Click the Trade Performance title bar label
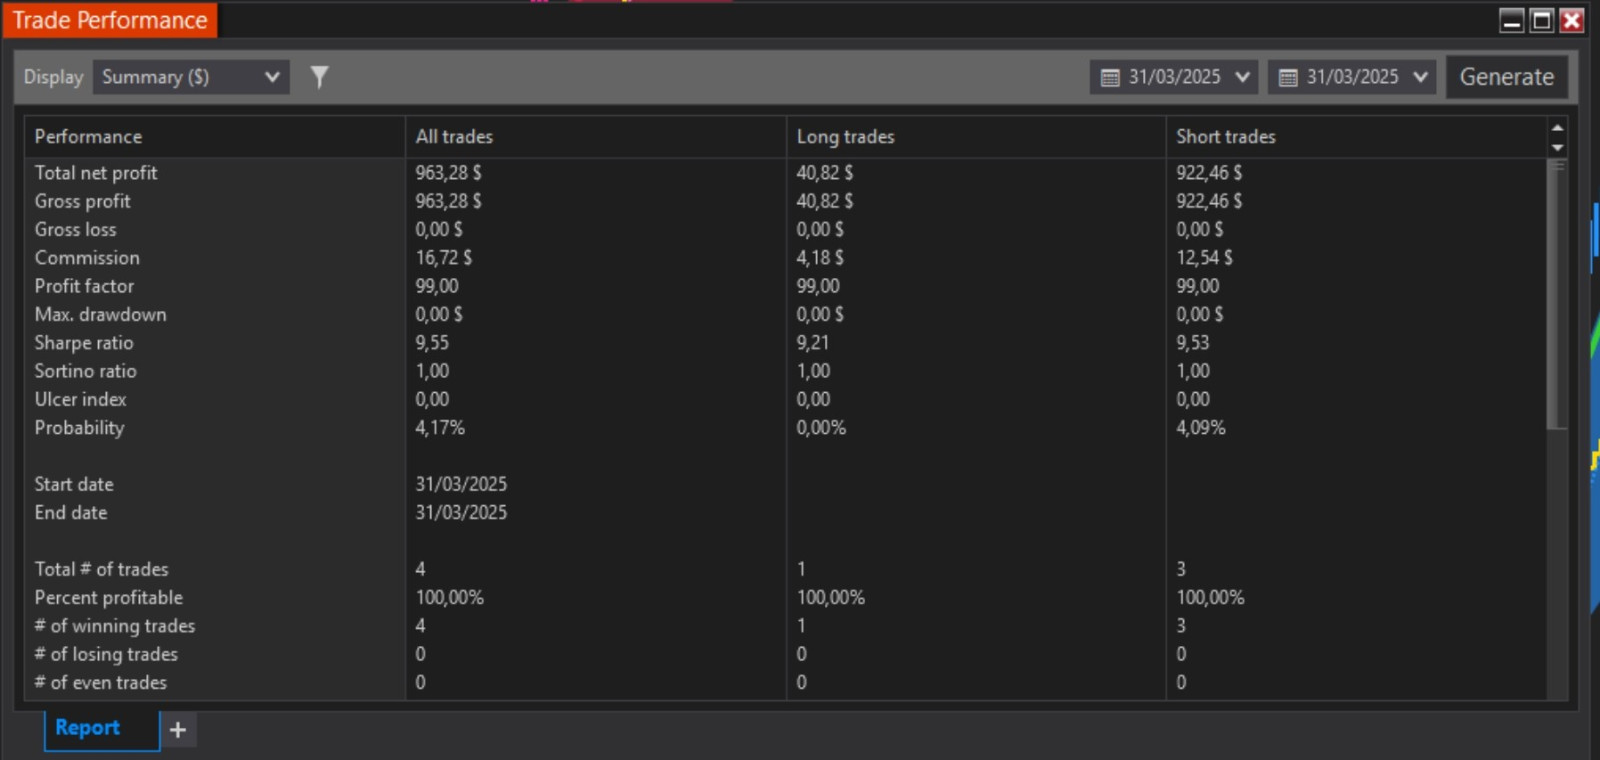 click(110, 20)
